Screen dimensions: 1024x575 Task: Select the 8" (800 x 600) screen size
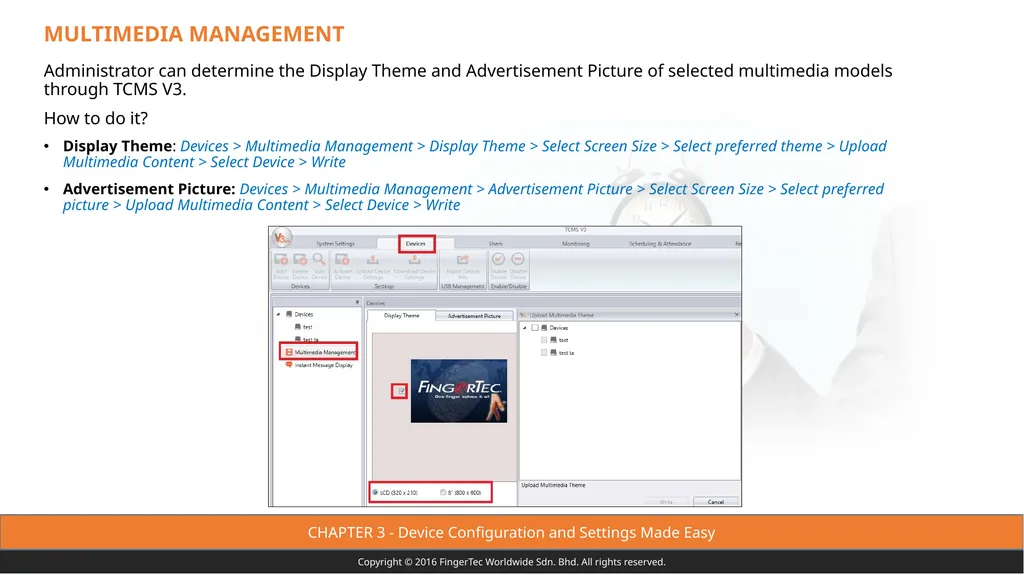point(461,493)
